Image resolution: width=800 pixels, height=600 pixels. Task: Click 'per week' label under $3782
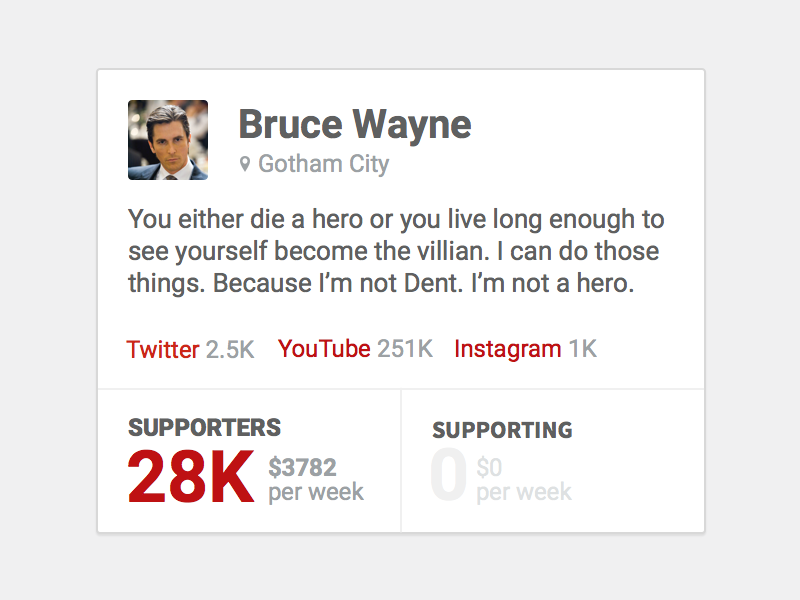[x=316, y=492]
